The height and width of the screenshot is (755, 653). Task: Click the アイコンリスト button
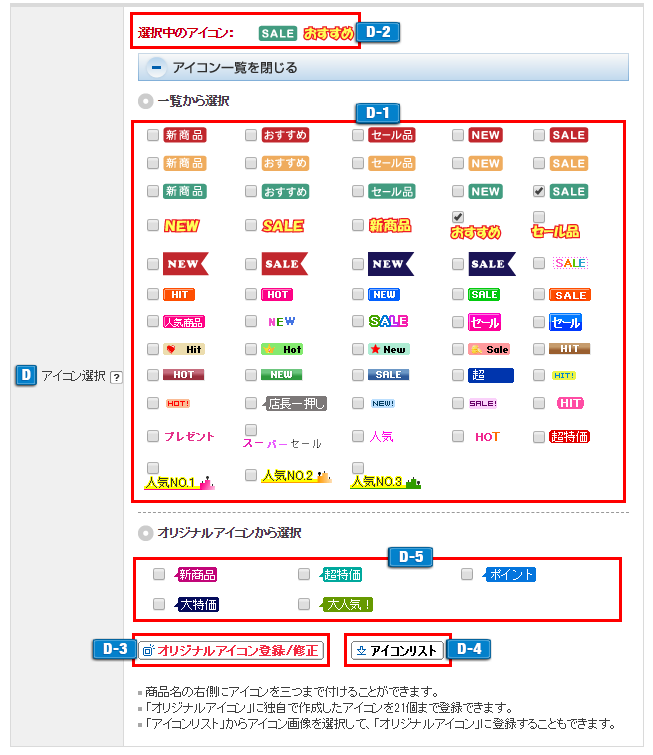tap(397, 651)
